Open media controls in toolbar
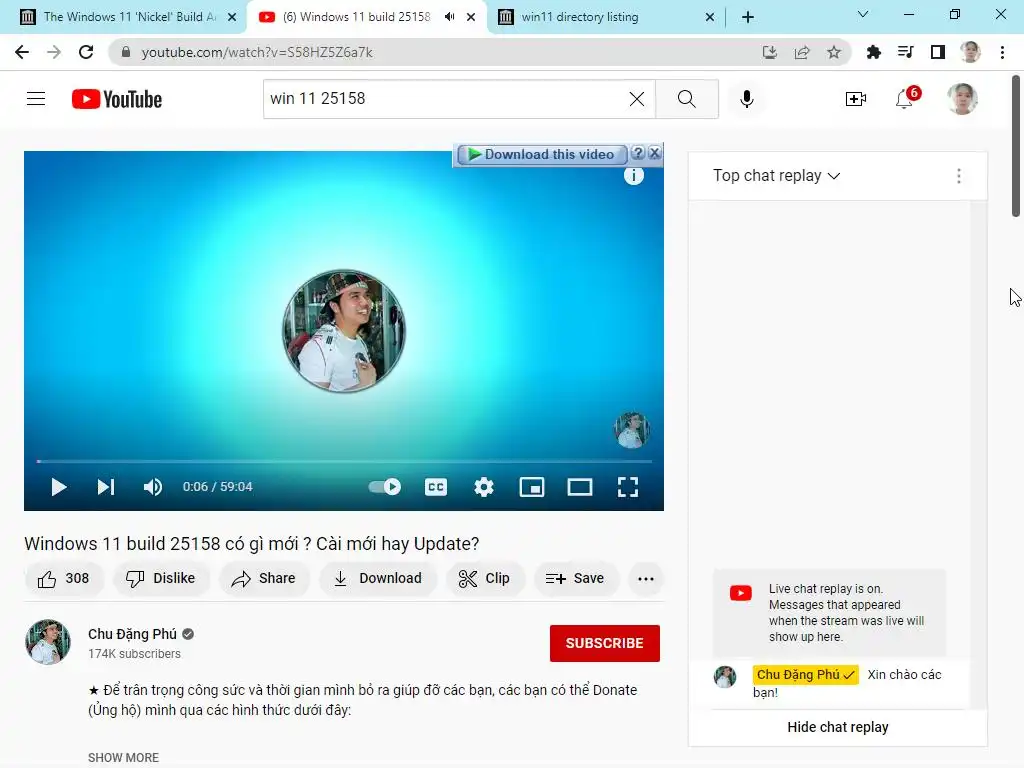 (x=905, y=52)
